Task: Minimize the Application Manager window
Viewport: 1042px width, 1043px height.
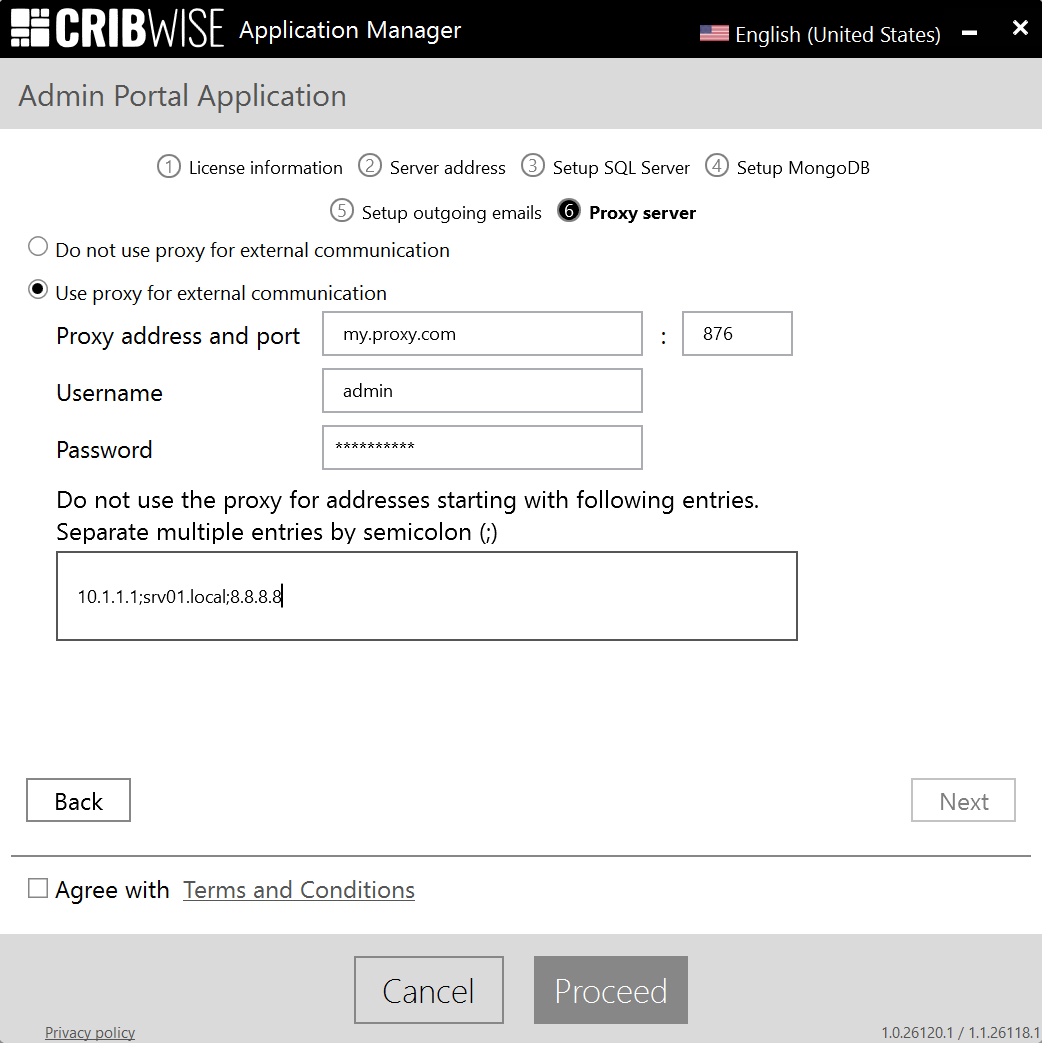Action: 969,32
